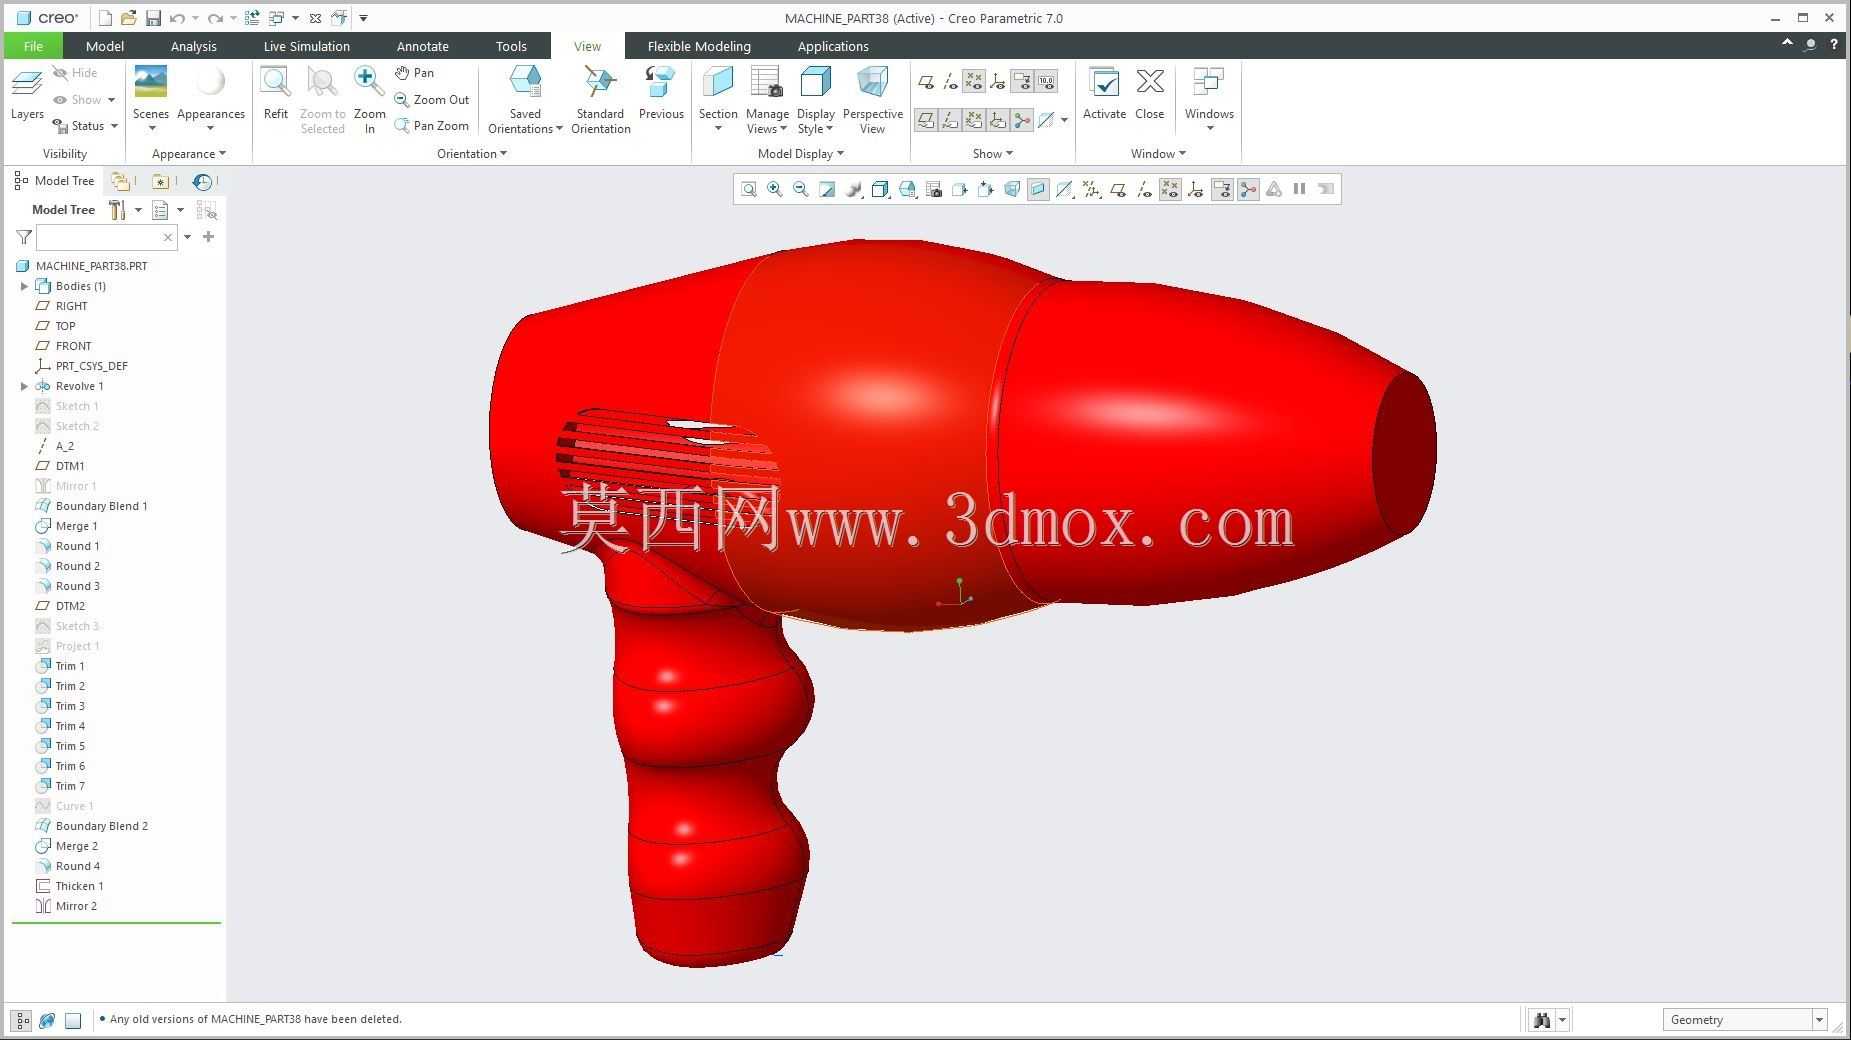
Task: Select MACHINE_PART38.PRT root node
Action: tap(90, 266)
